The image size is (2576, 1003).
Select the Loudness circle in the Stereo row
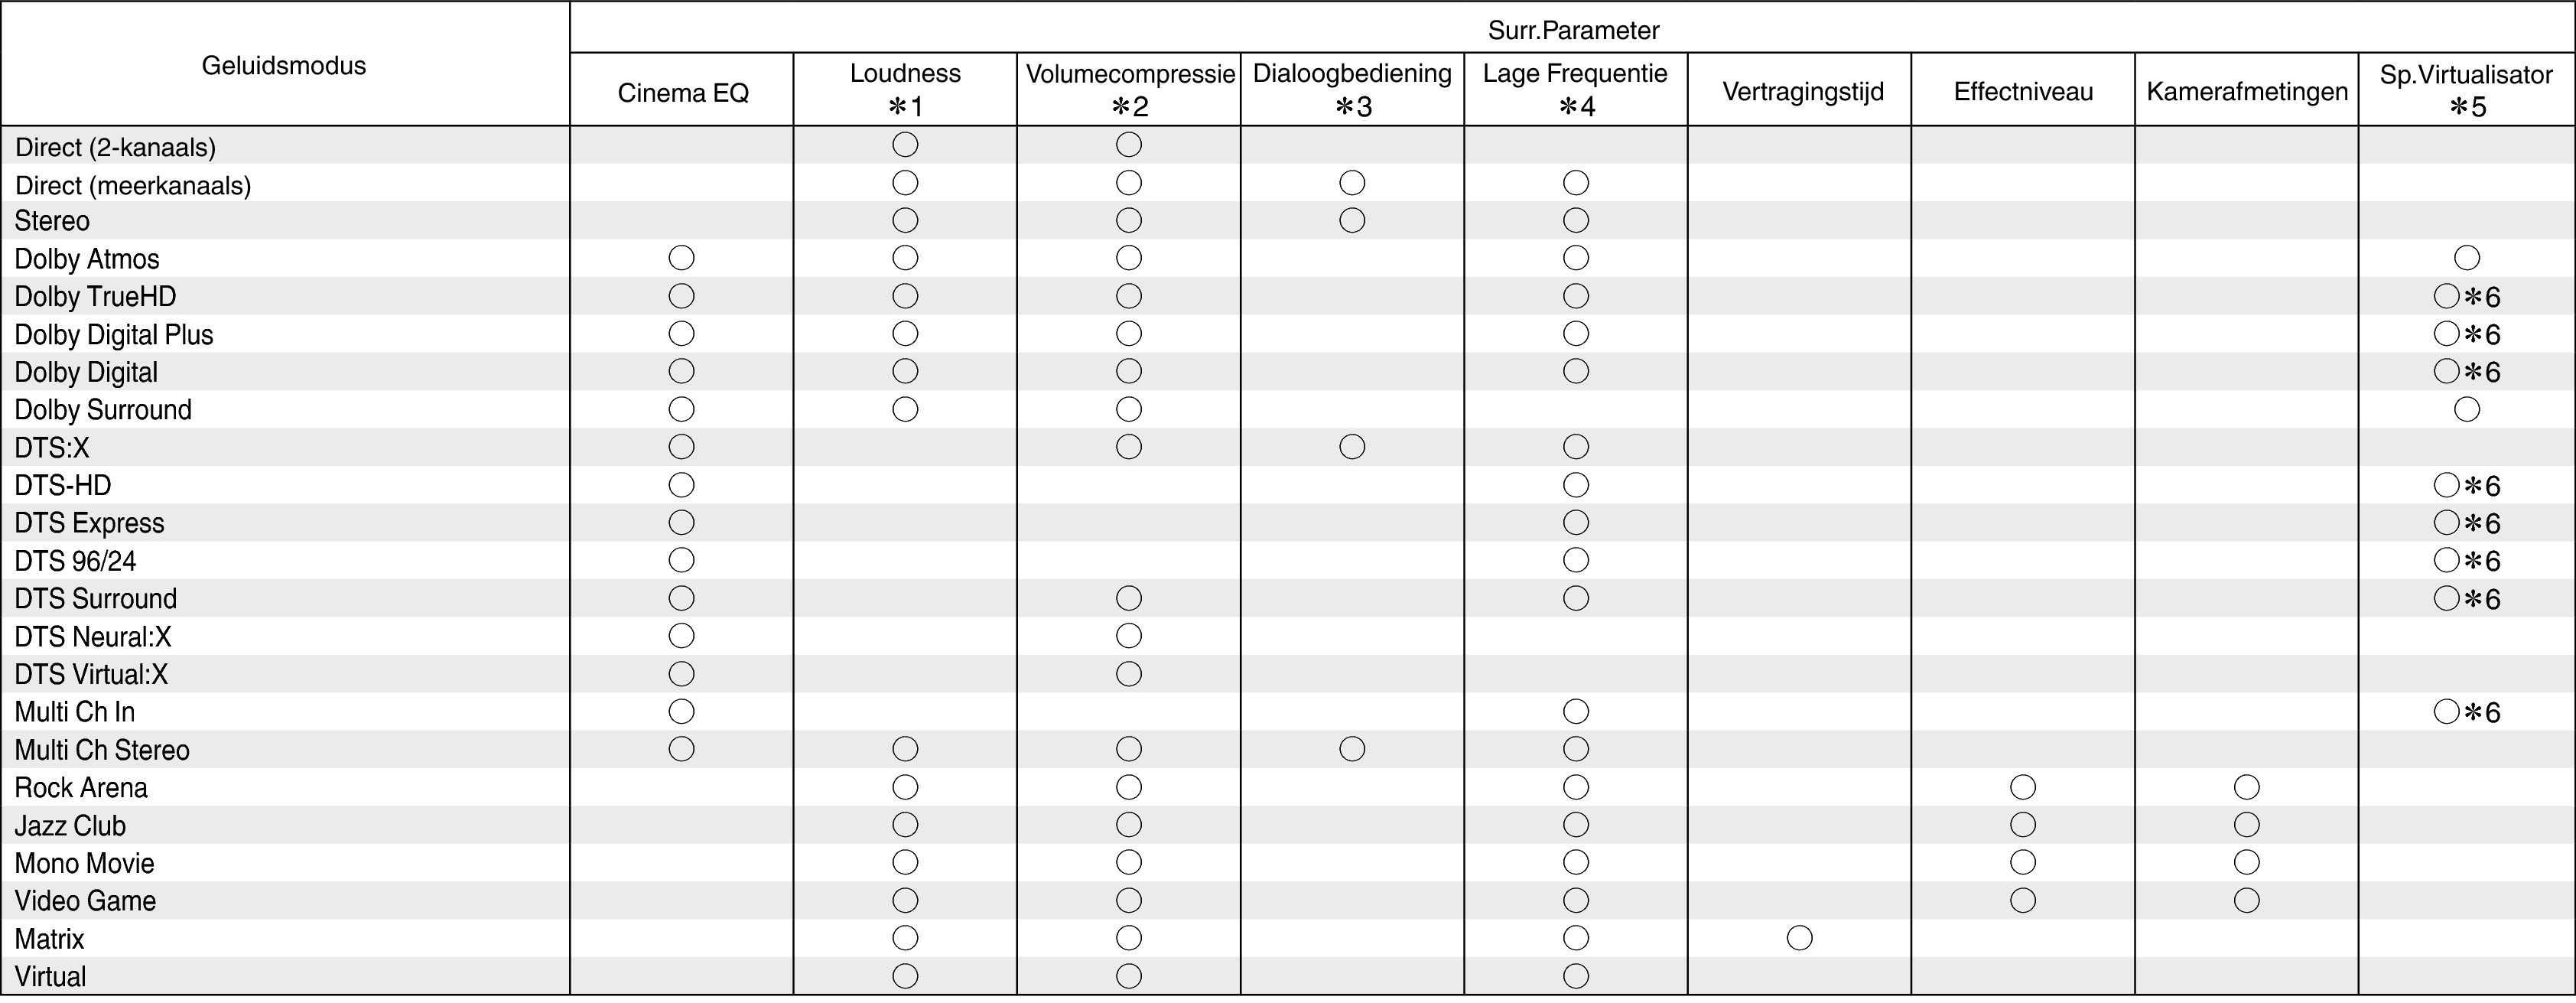point(905,220)
